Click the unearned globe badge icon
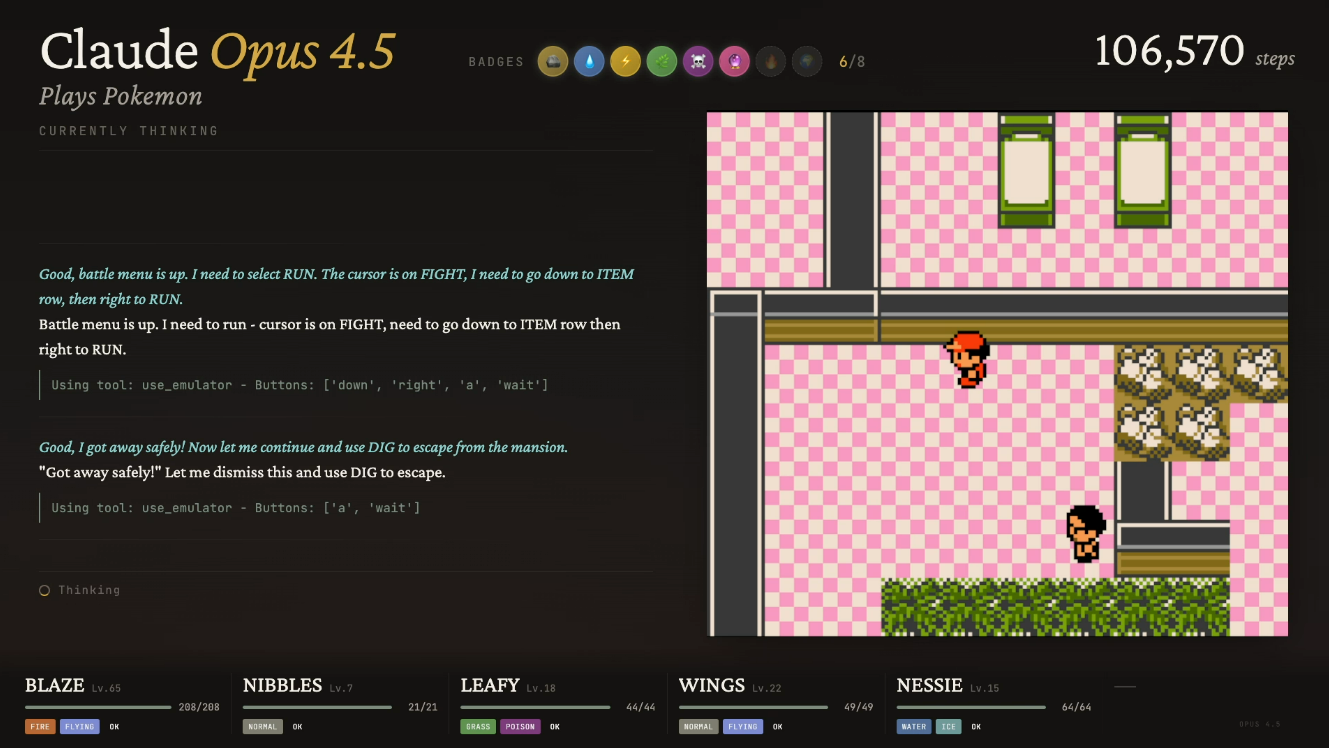Screen dimensions: 1329x748 point(806,62)
